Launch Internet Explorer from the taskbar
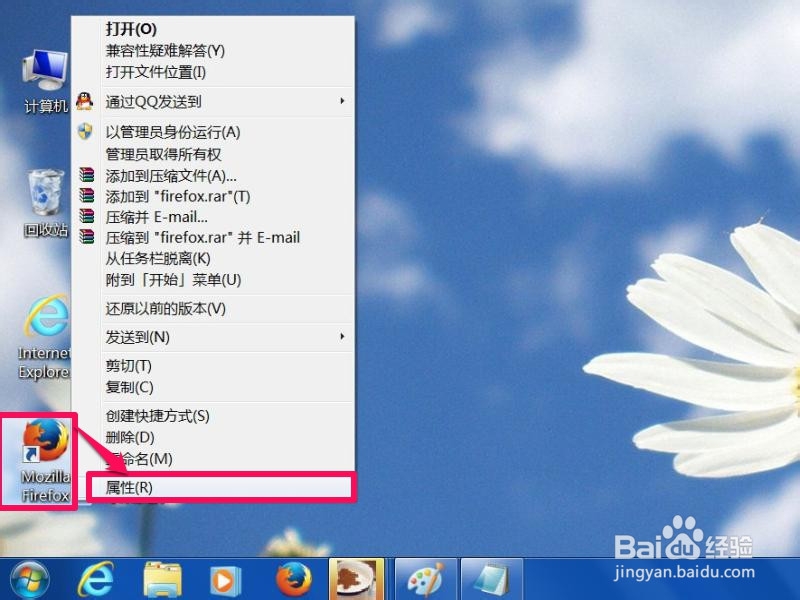The width and height of the screenshot is (800, 600). [96, 580]
